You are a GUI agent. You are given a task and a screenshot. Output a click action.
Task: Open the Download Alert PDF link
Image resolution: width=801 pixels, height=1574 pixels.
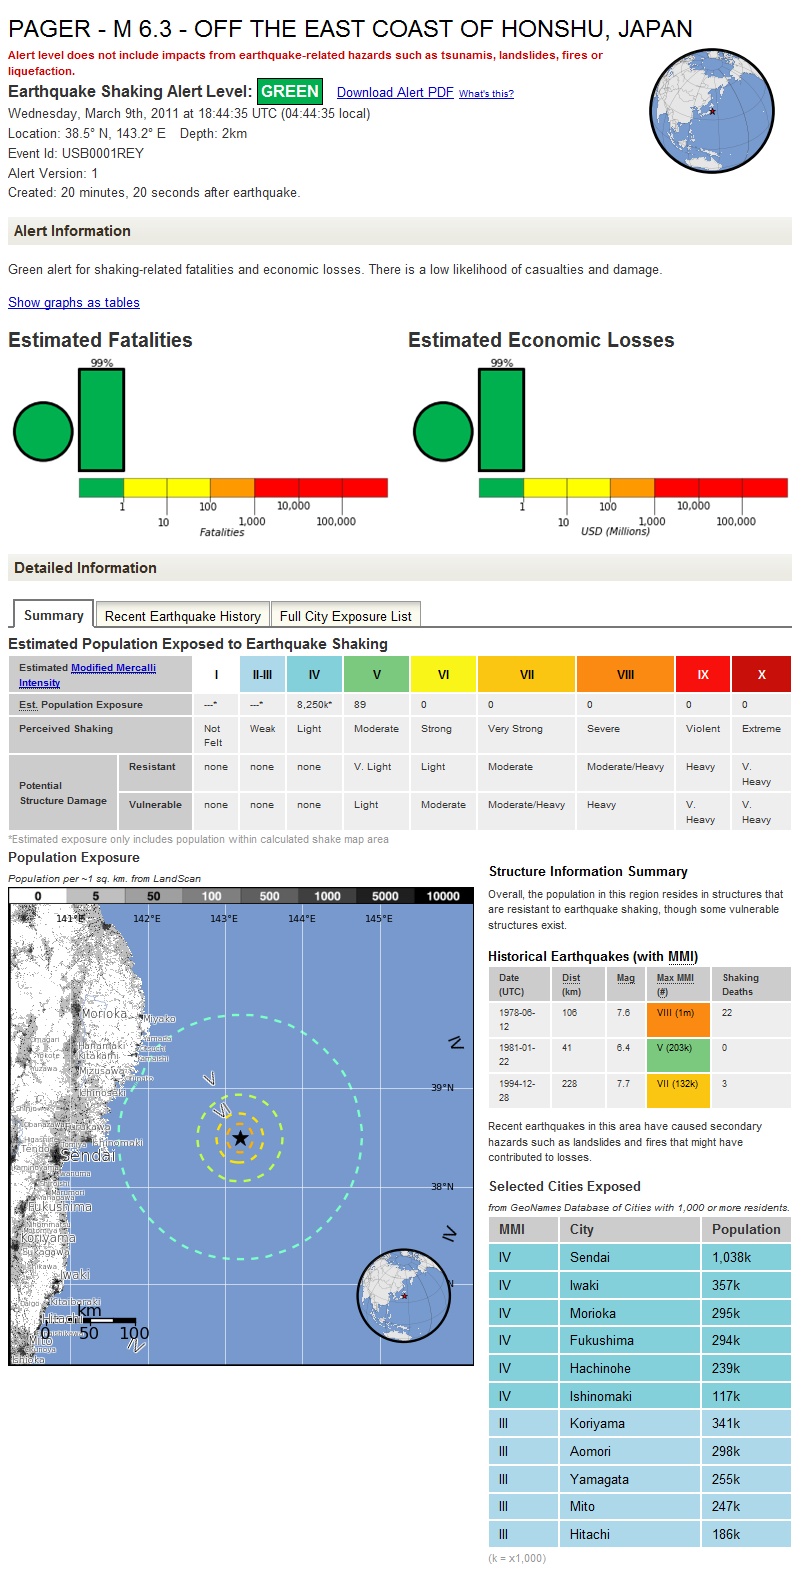395,92
